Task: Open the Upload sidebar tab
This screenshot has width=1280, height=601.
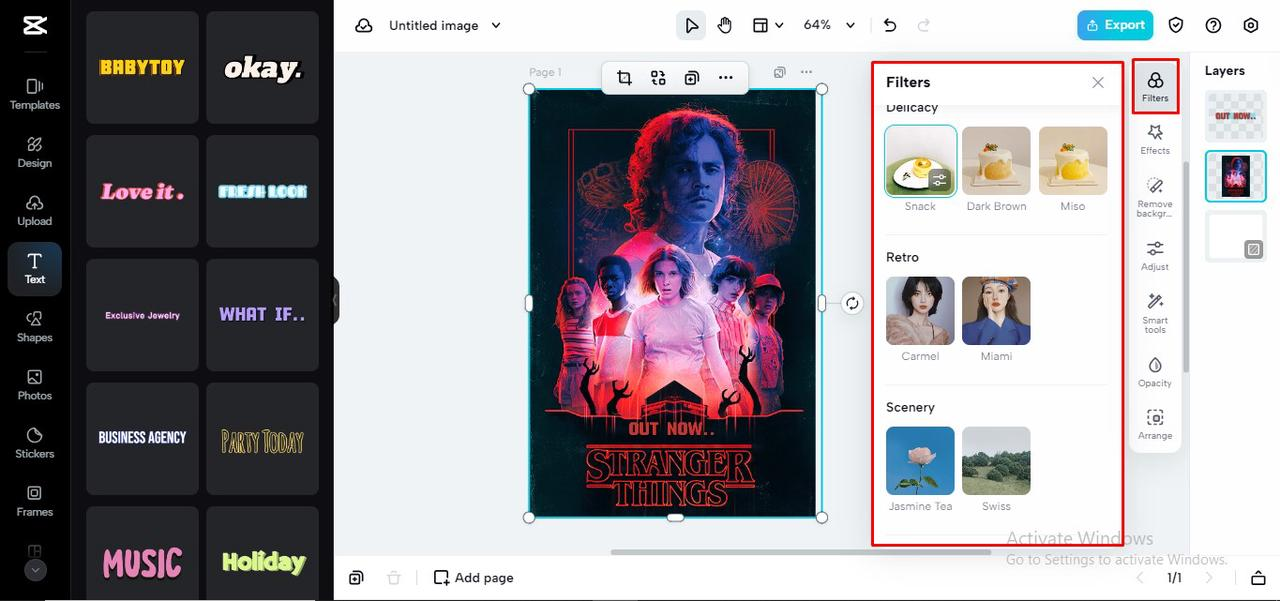Action: coord(35,210)
